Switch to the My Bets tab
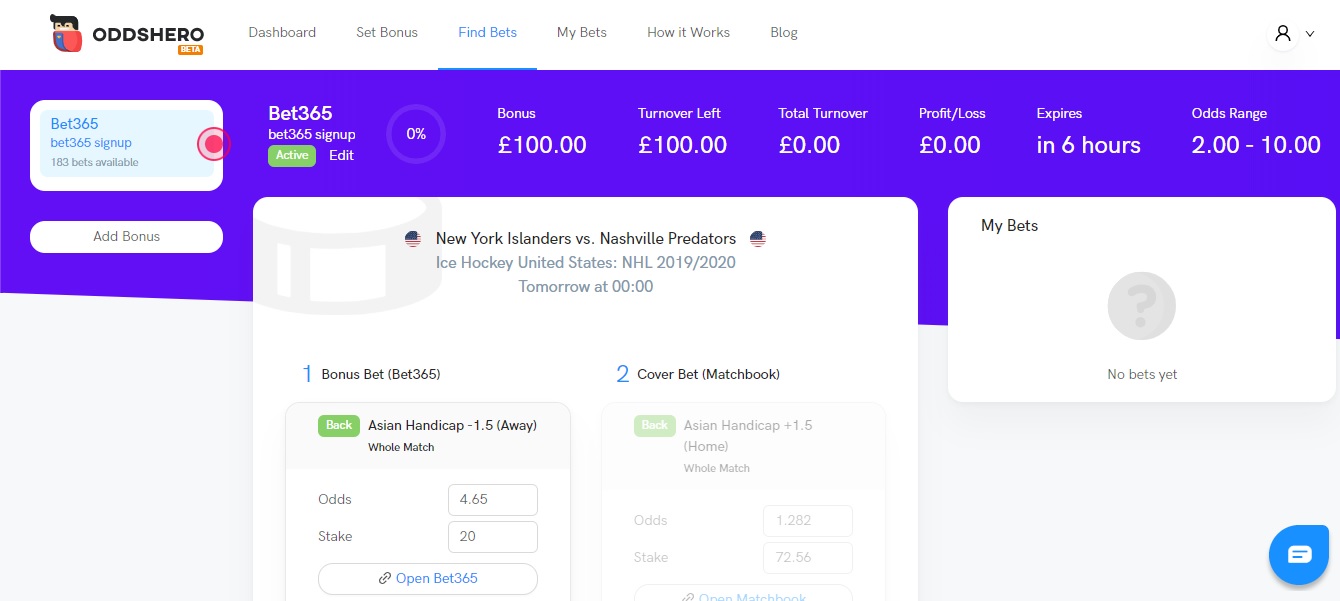The width and height of the screenshot is (1340, 601). pos(582,32)
